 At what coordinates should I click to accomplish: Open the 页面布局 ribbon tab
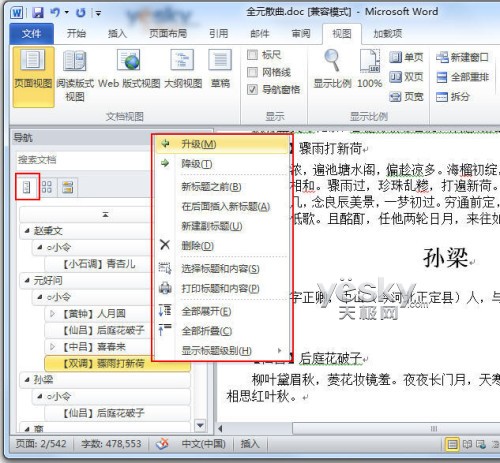click(x=168, y=34)
